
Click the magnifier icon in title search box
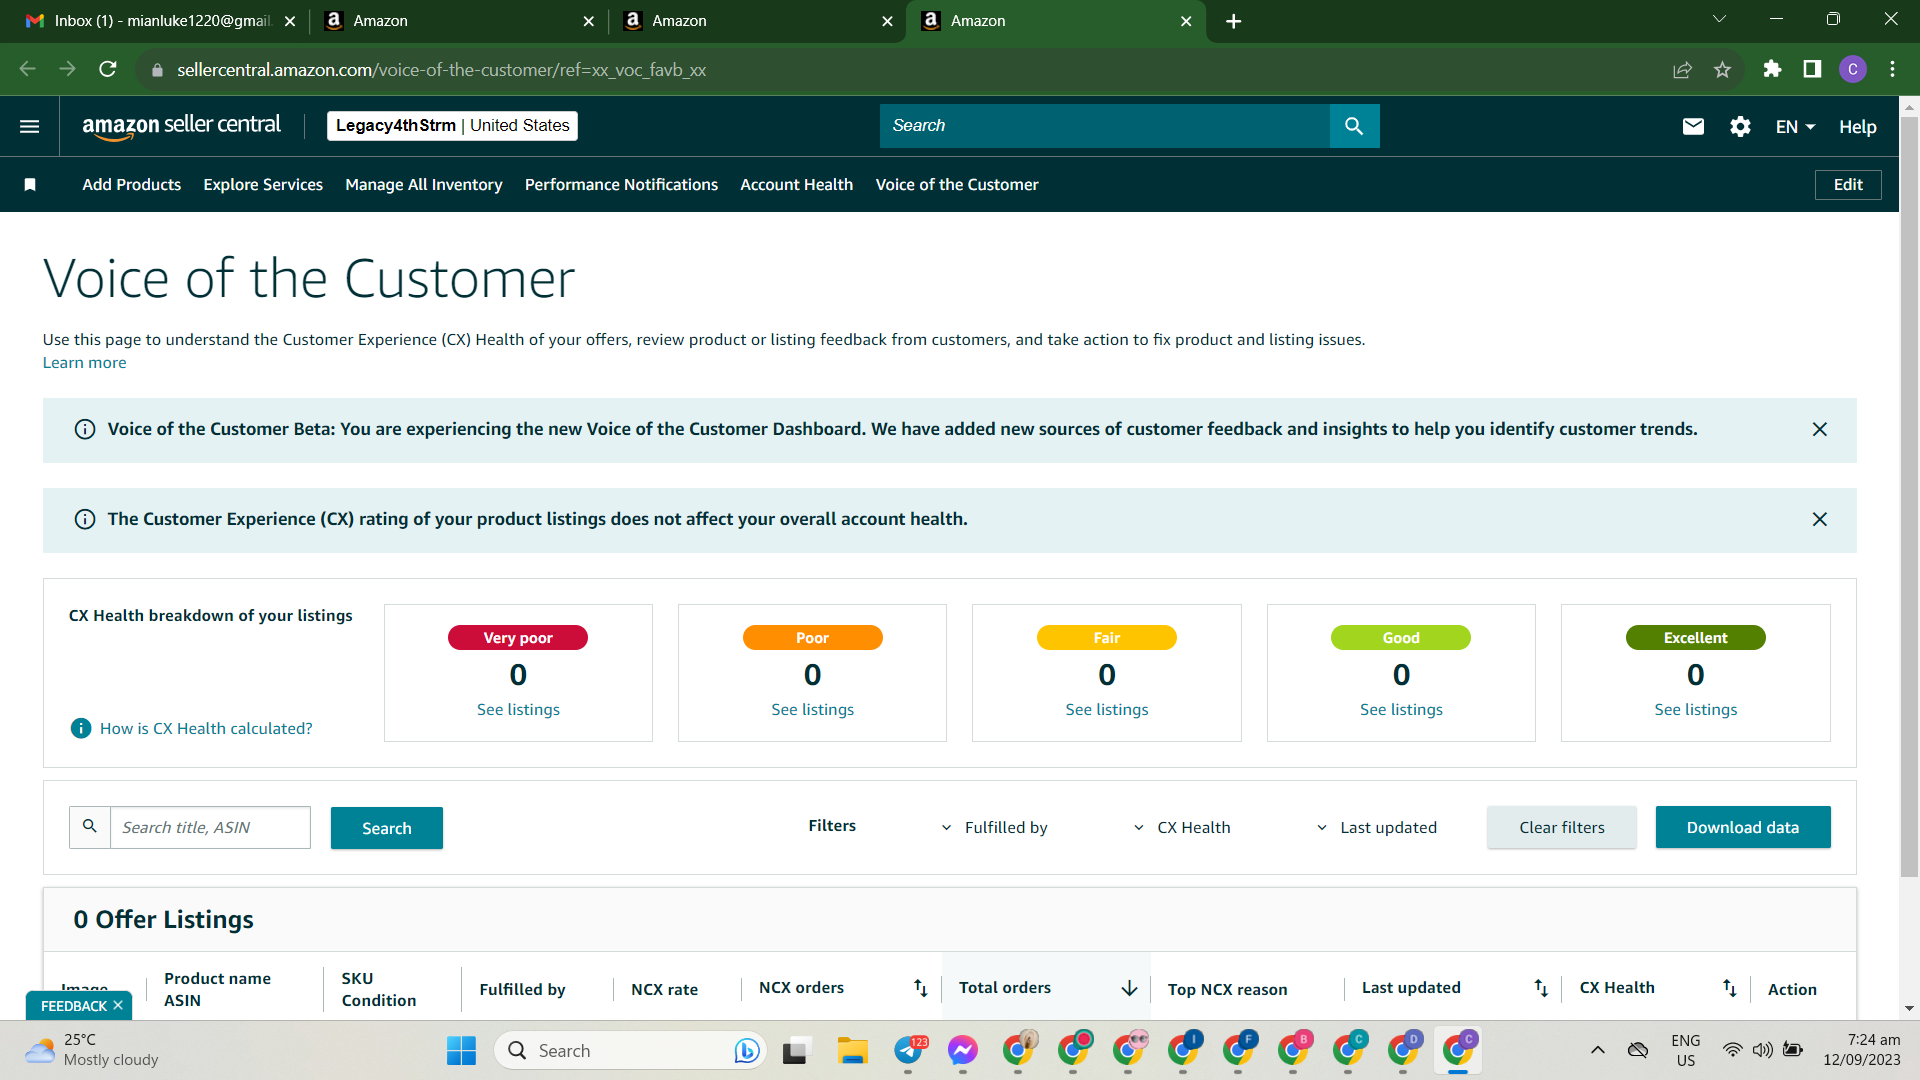click(x=90, y=827)
